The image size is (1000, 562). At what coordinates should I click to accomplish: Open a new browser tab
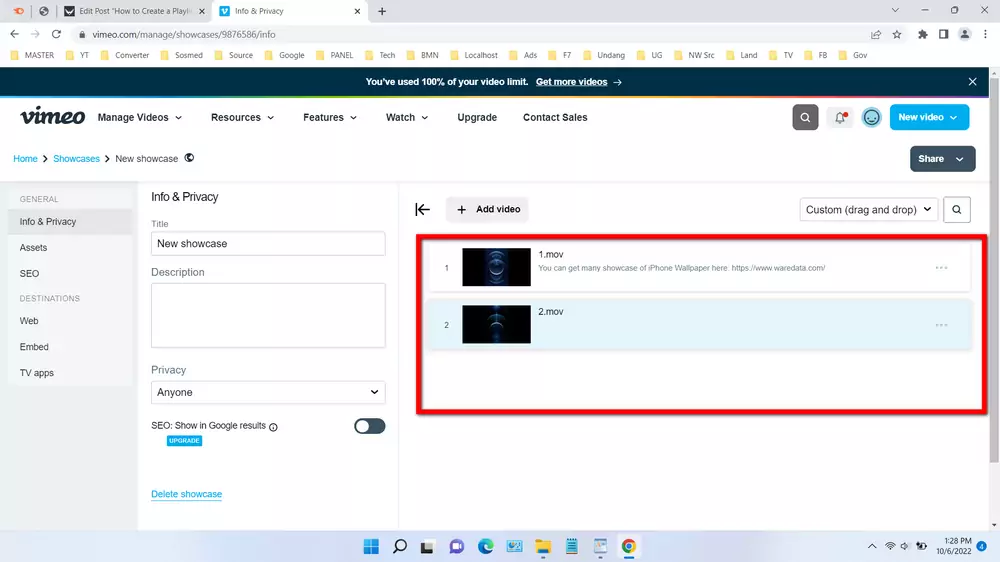pos(381,11)
